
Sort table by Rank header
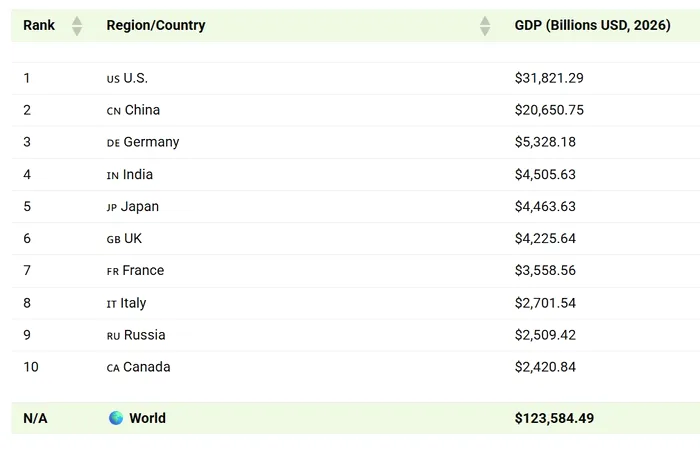[x=39, y=25]
